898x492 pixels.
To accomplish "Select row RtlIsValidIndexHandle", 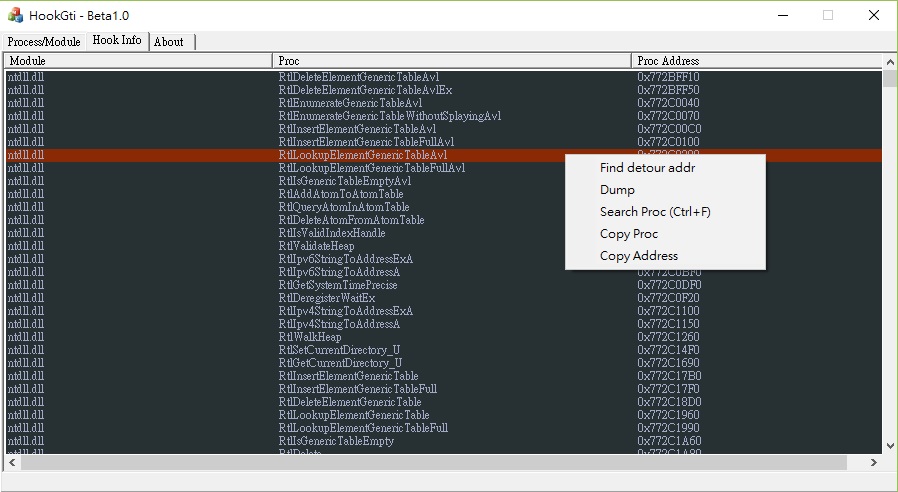I will [444, 233].
